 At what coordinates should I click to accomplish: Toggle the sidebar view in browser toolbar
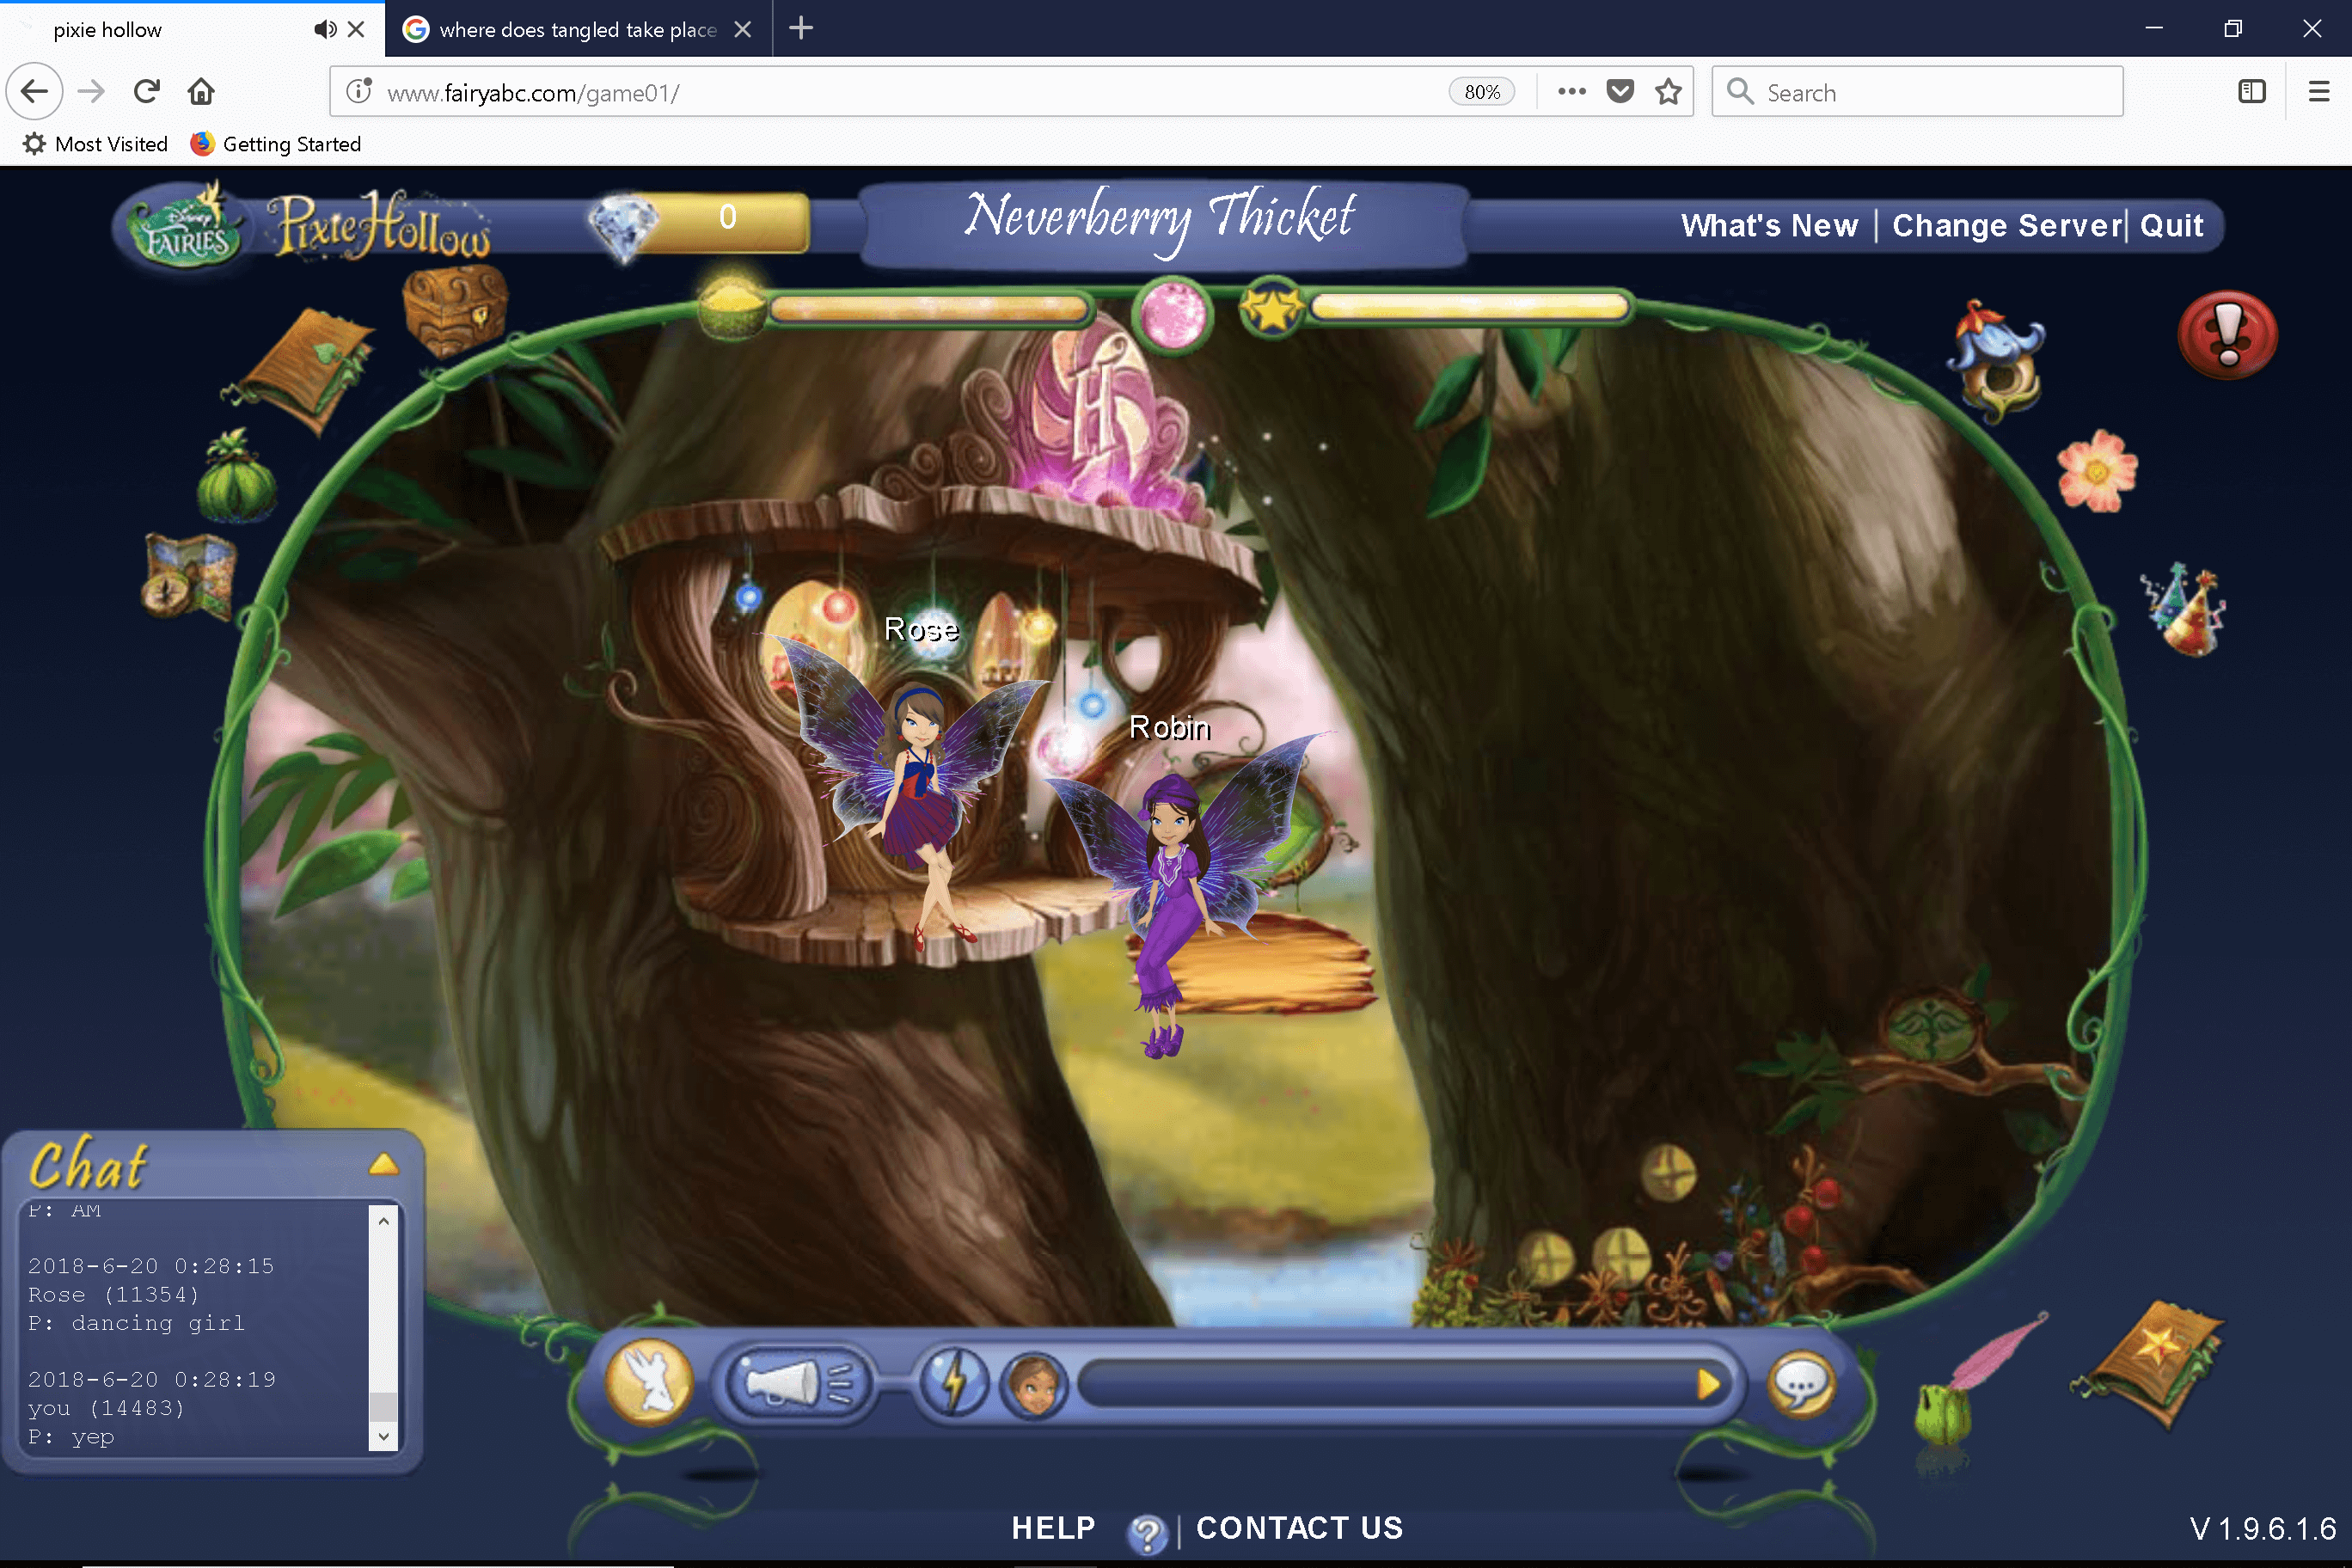[x=2251, y=92]
